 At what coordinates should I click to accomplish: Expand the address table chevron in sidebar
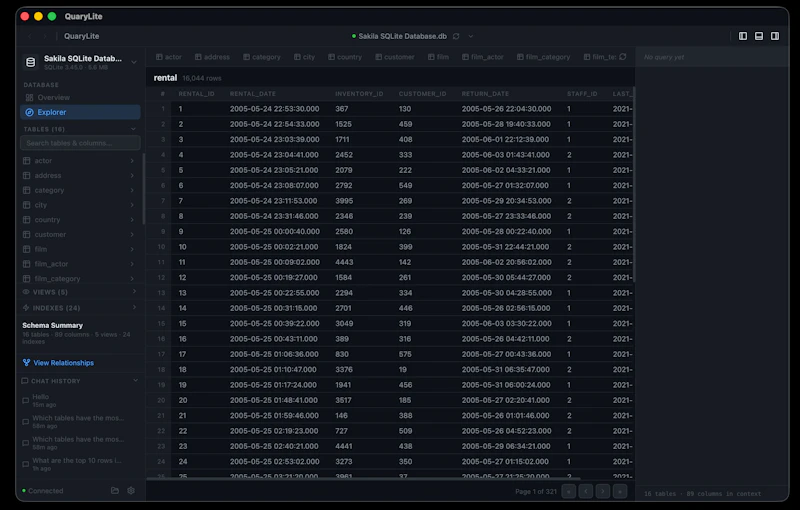pyautogui.click(x=132, y=175)
